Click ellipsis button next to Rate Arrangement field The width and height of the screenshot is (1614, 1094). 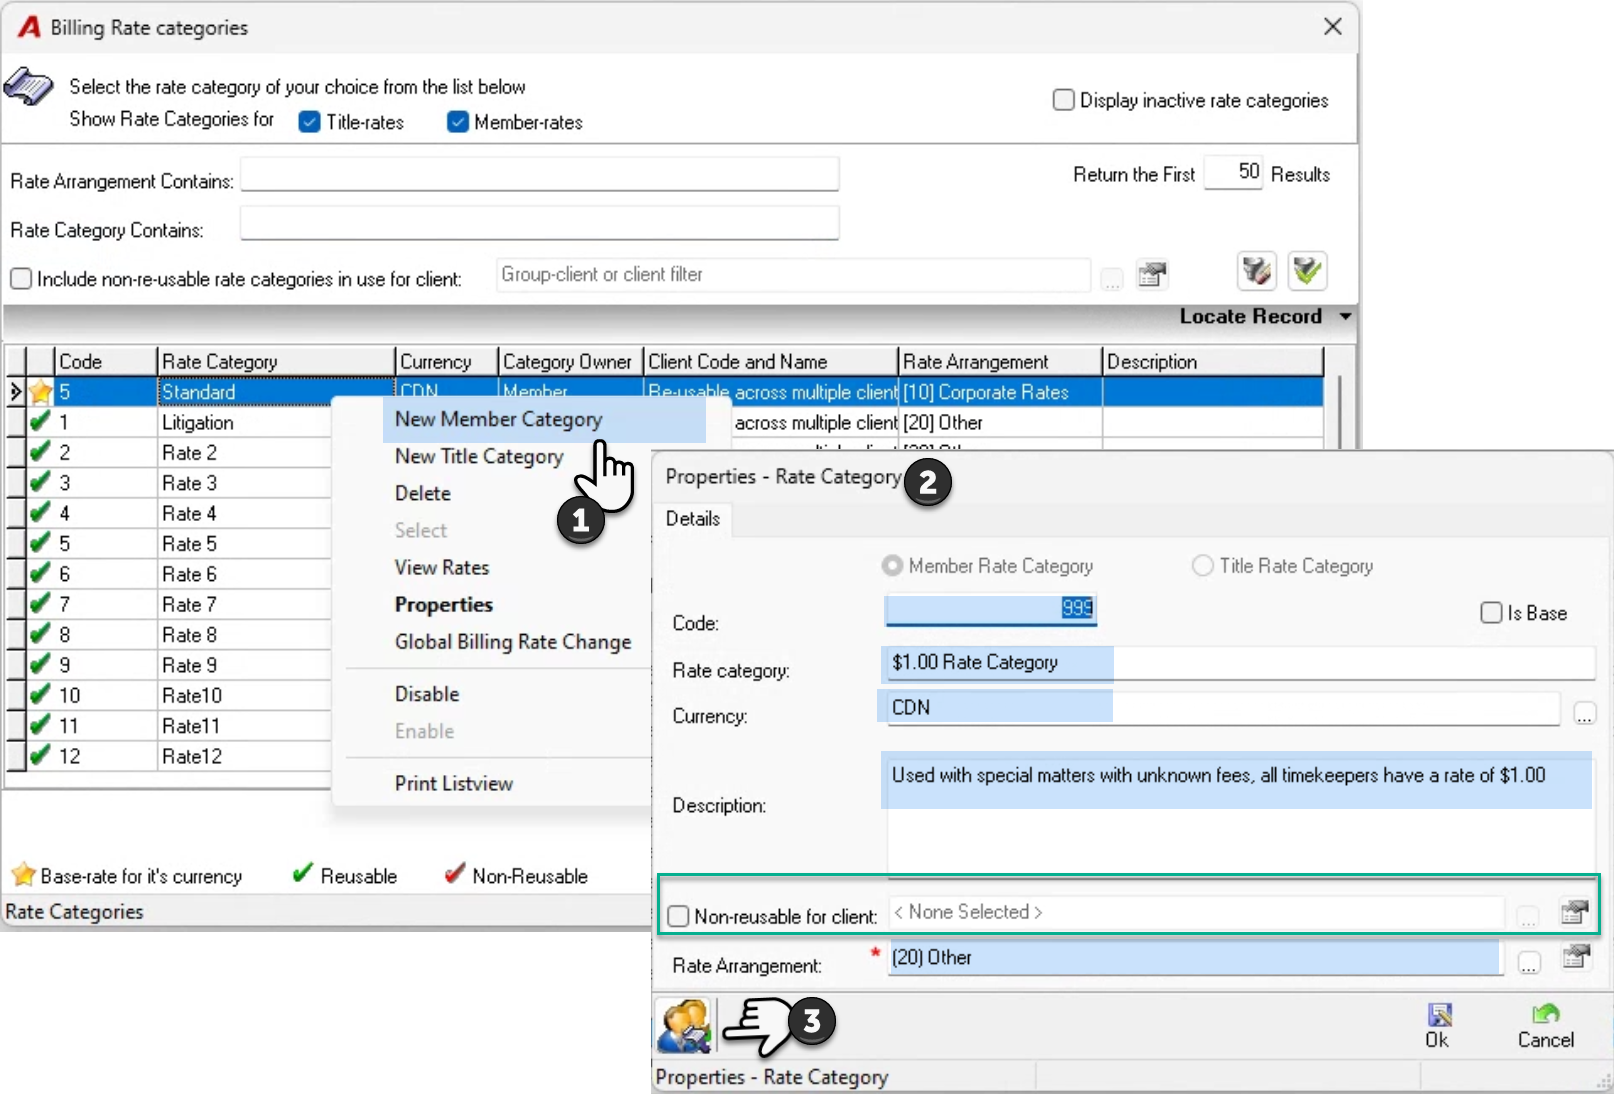coord(1529,964)
